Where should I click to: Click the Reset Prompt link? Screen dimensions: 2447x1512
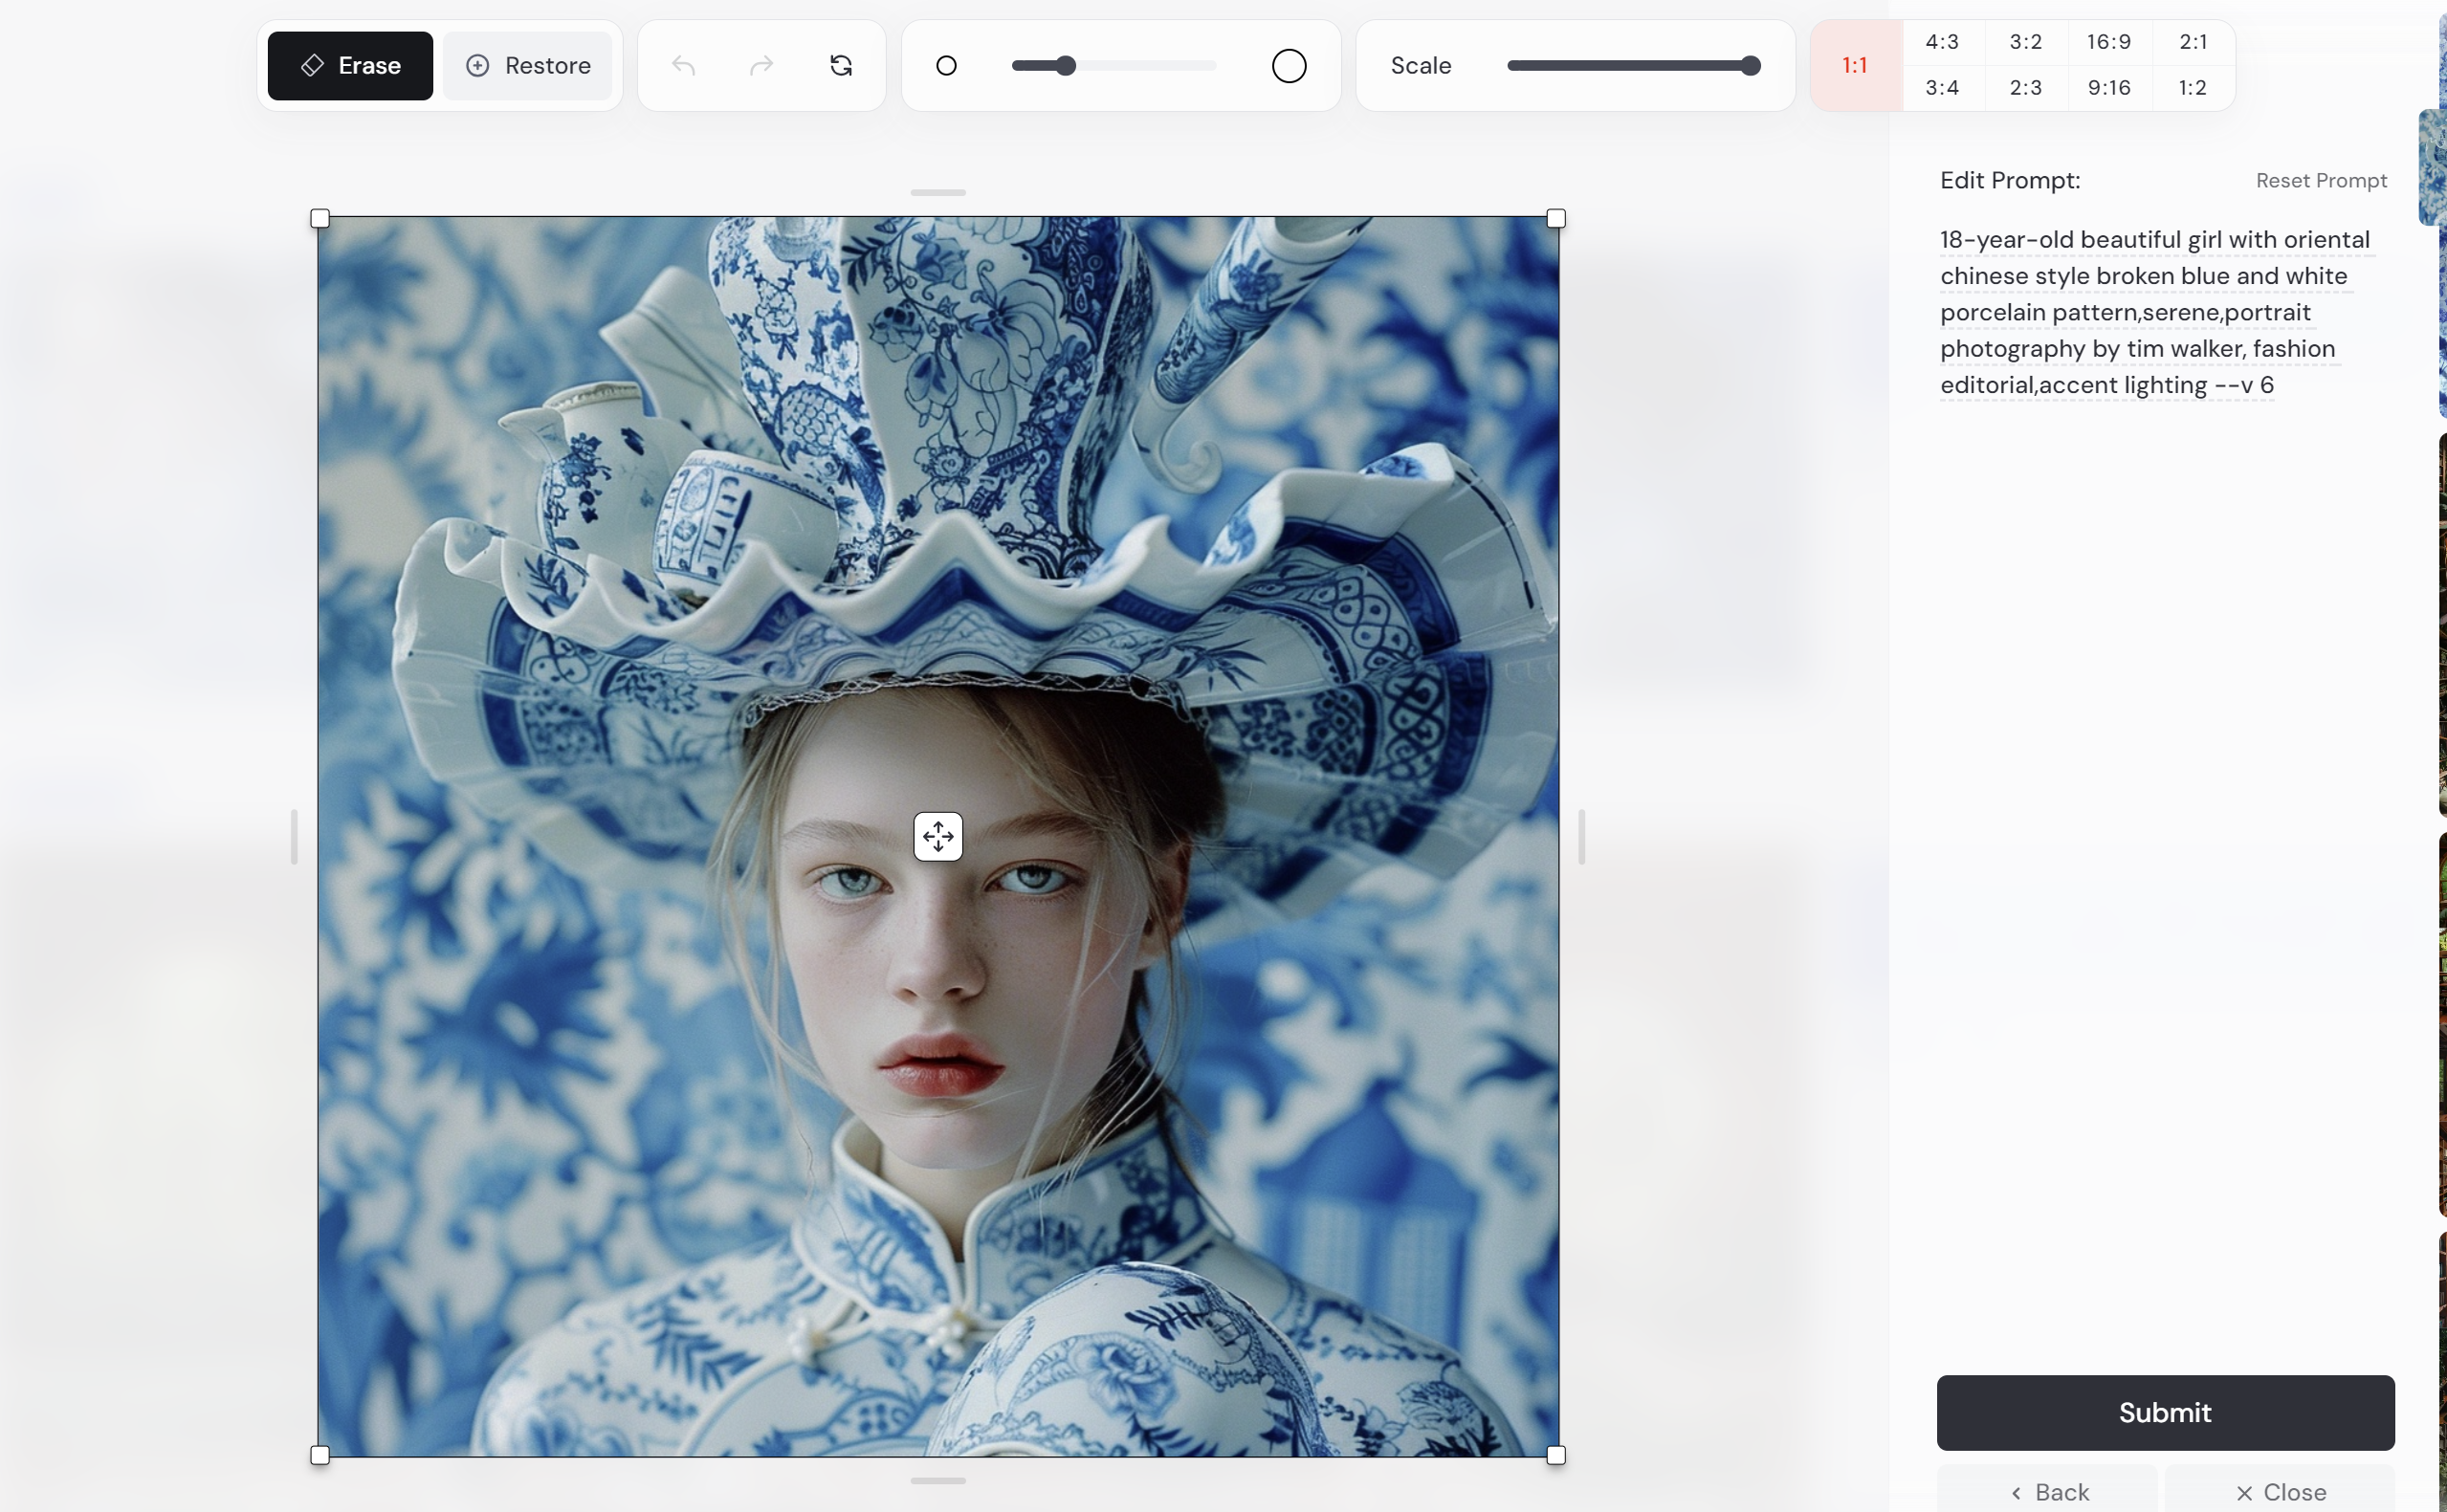coord(2320,180)
